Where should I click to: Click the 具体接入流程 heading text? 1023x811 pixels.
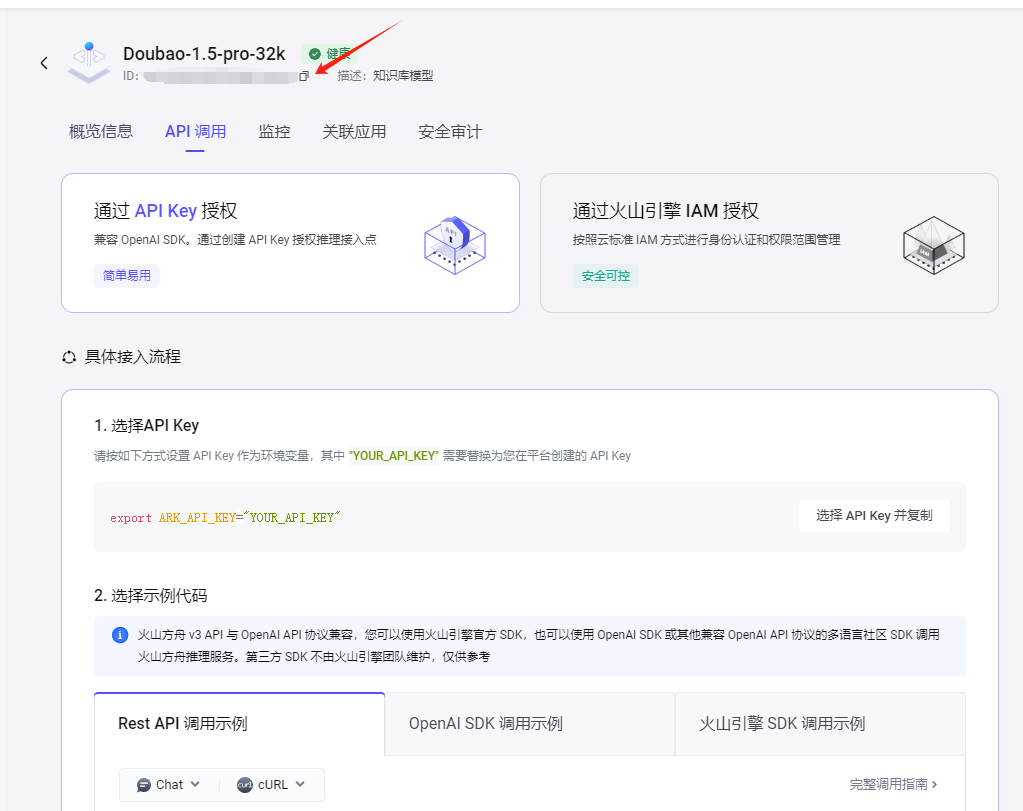[x=133, y=357]
